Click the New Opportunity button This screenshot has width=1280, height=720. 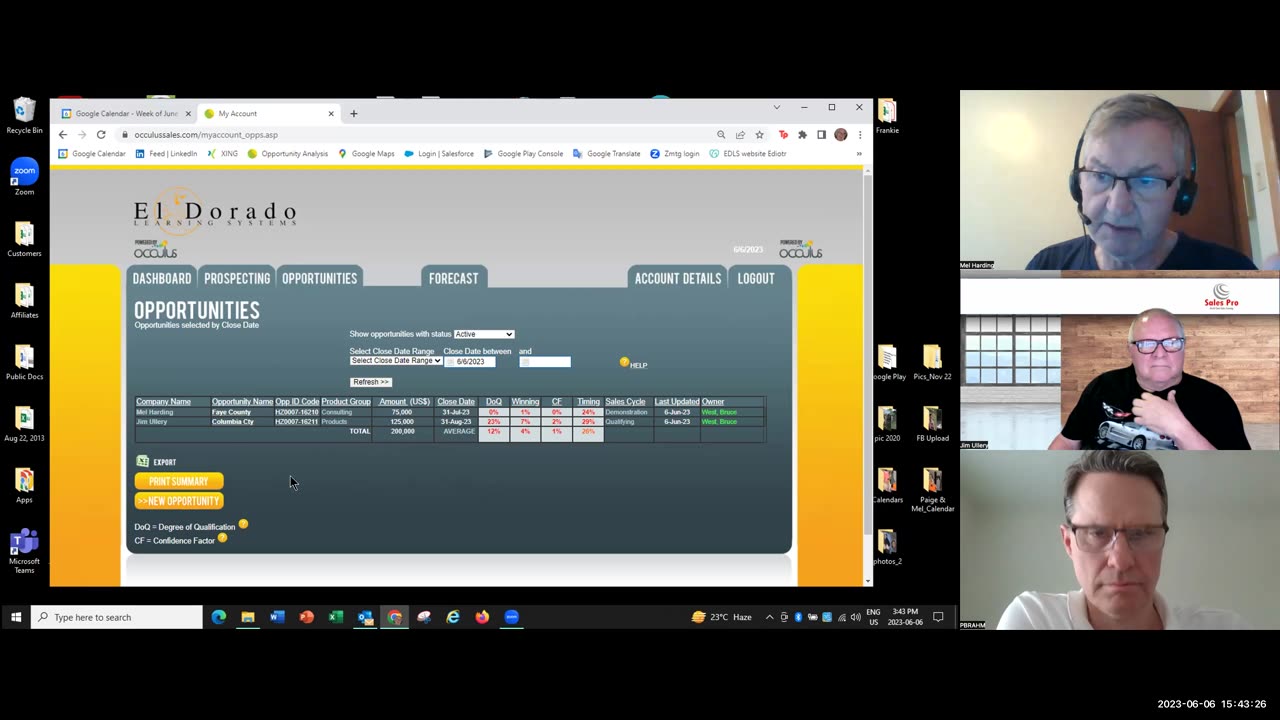click(179, 501)
